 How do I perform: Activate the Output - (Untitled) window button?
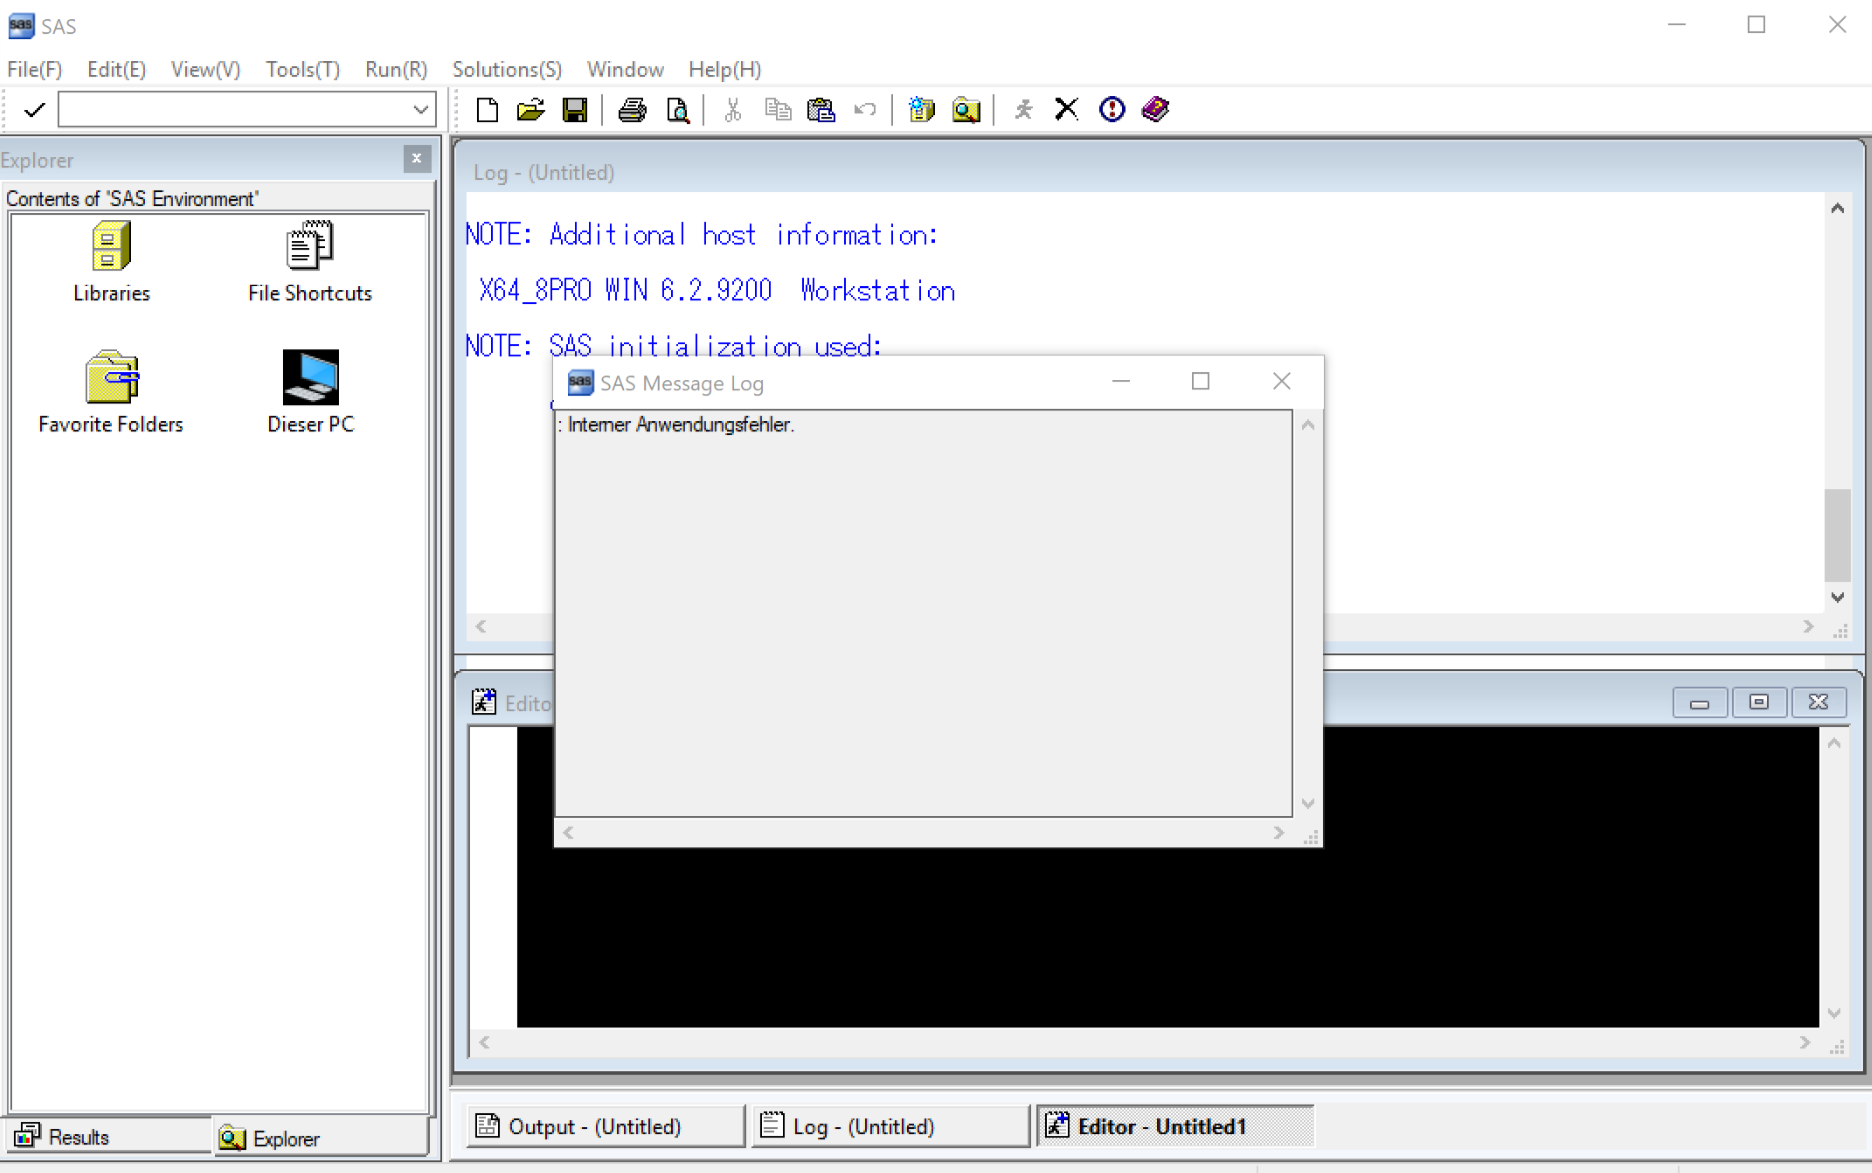coord(605,1127)
